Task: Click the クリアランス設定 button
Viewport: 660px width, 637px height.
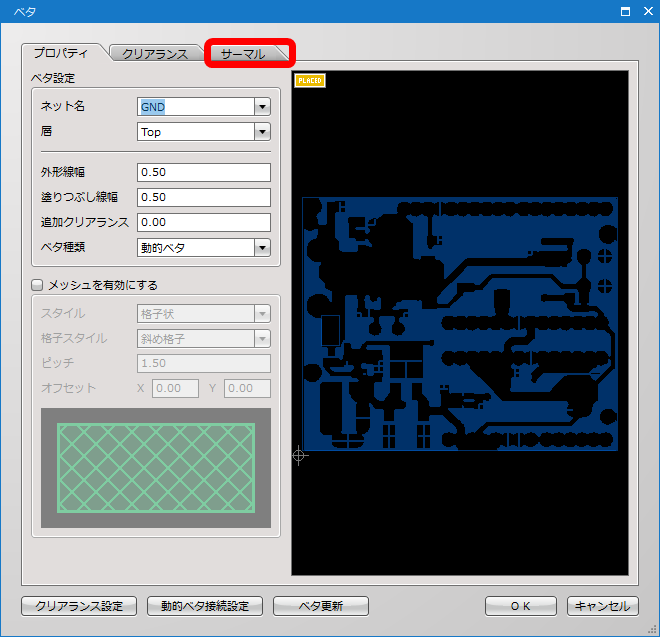Action: (79, 606)
